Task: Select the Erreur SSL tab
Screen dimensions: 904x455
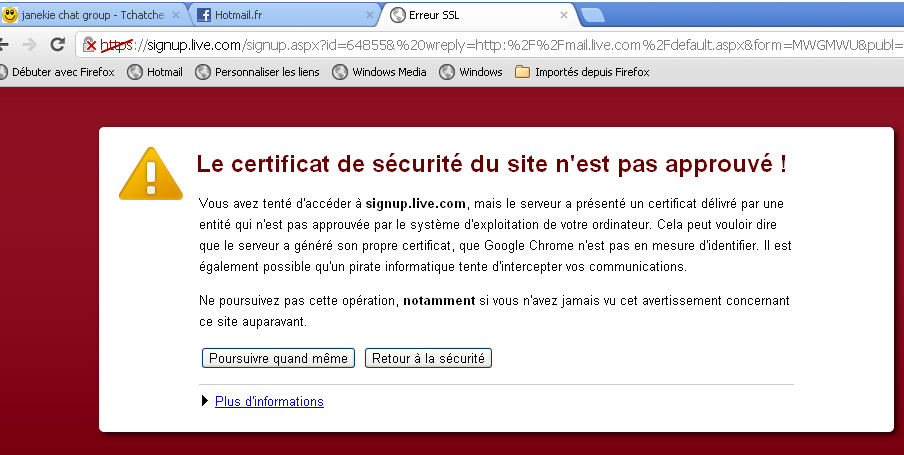Action: click(480, 15)
